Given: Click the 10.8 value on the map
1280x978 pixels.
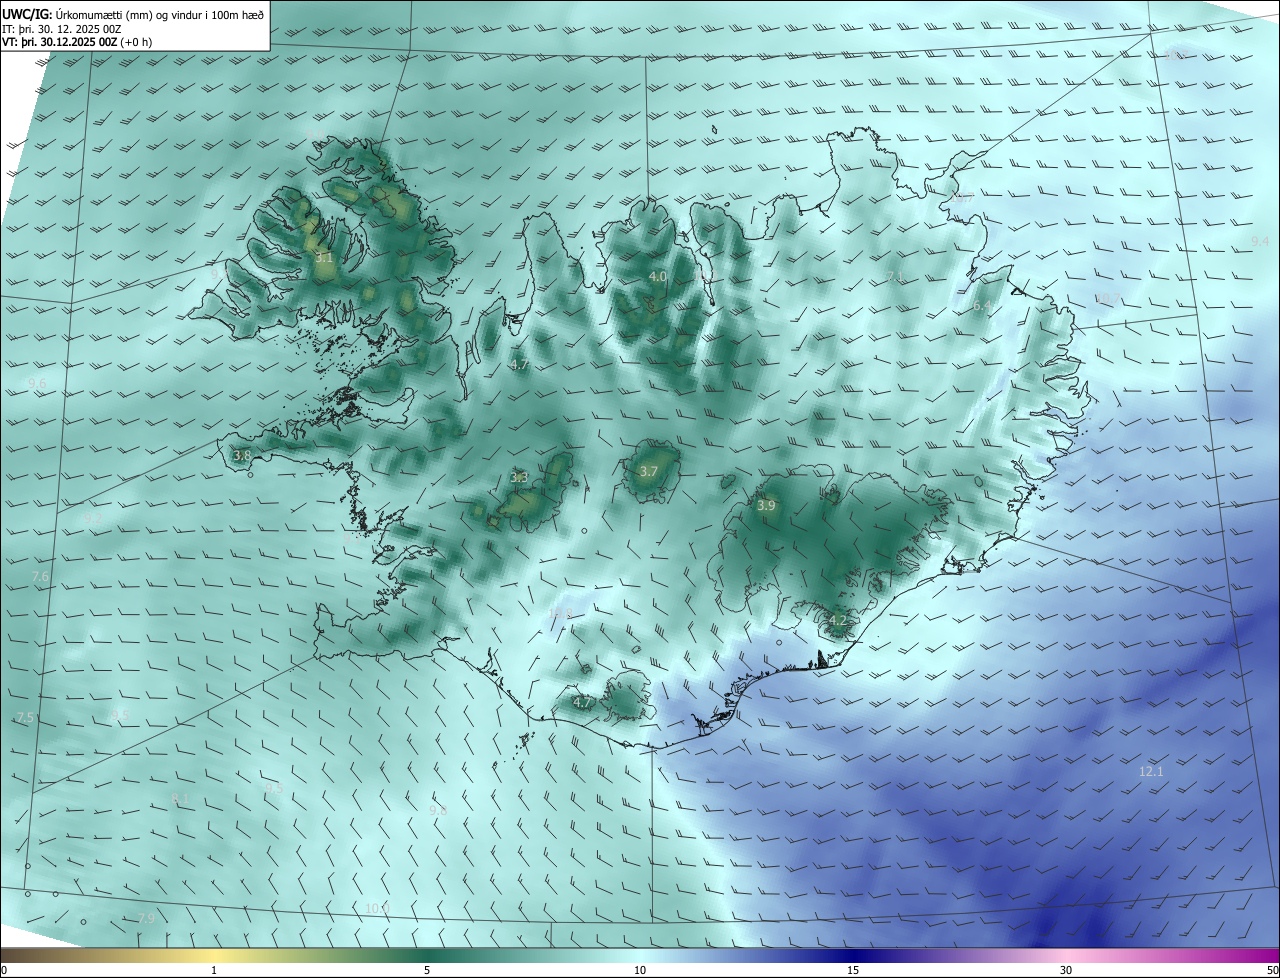Looking at the screenshot, I should [560, 613].
